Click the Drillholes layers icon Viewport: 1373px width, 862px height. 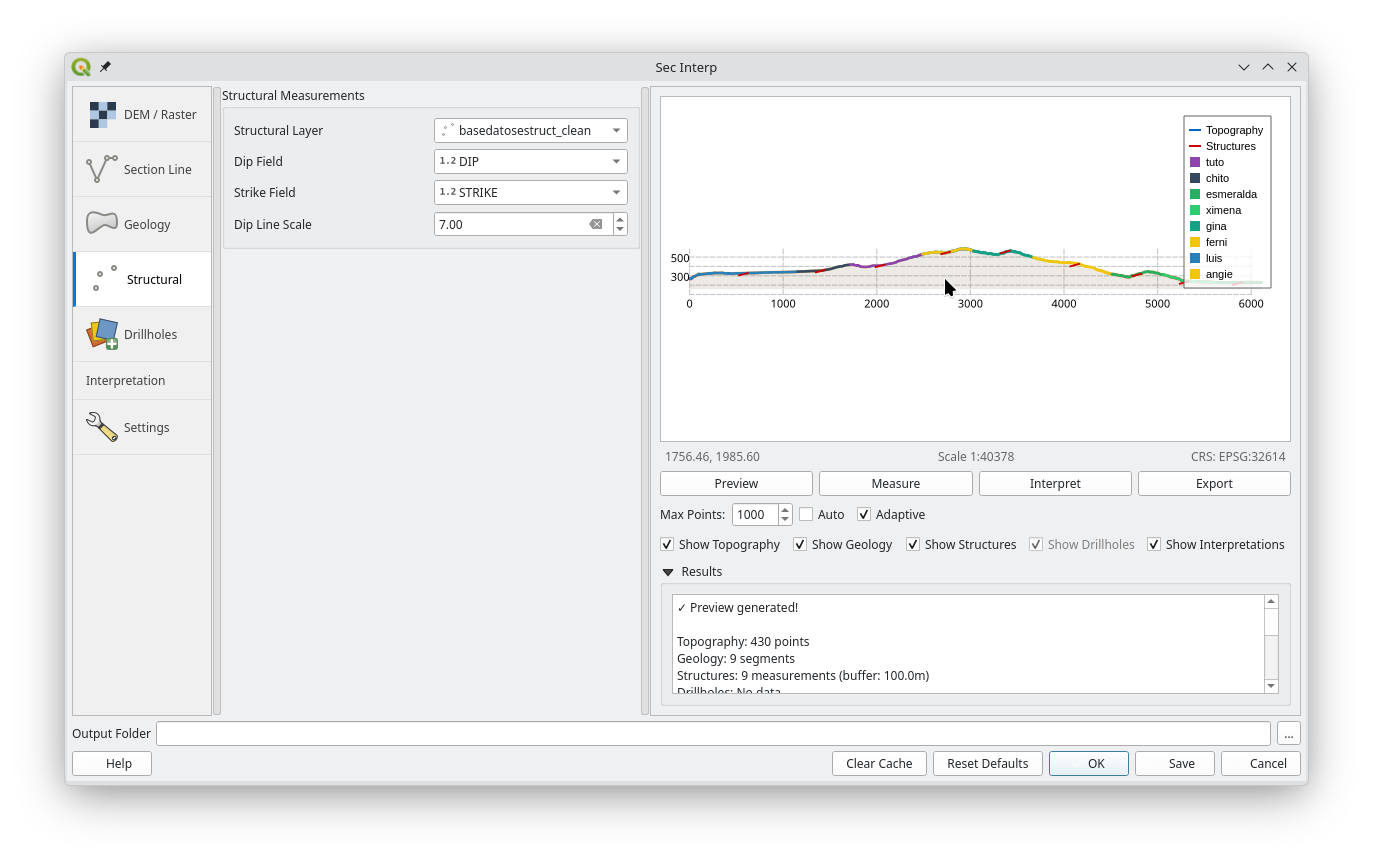click(x=101, y=334)
